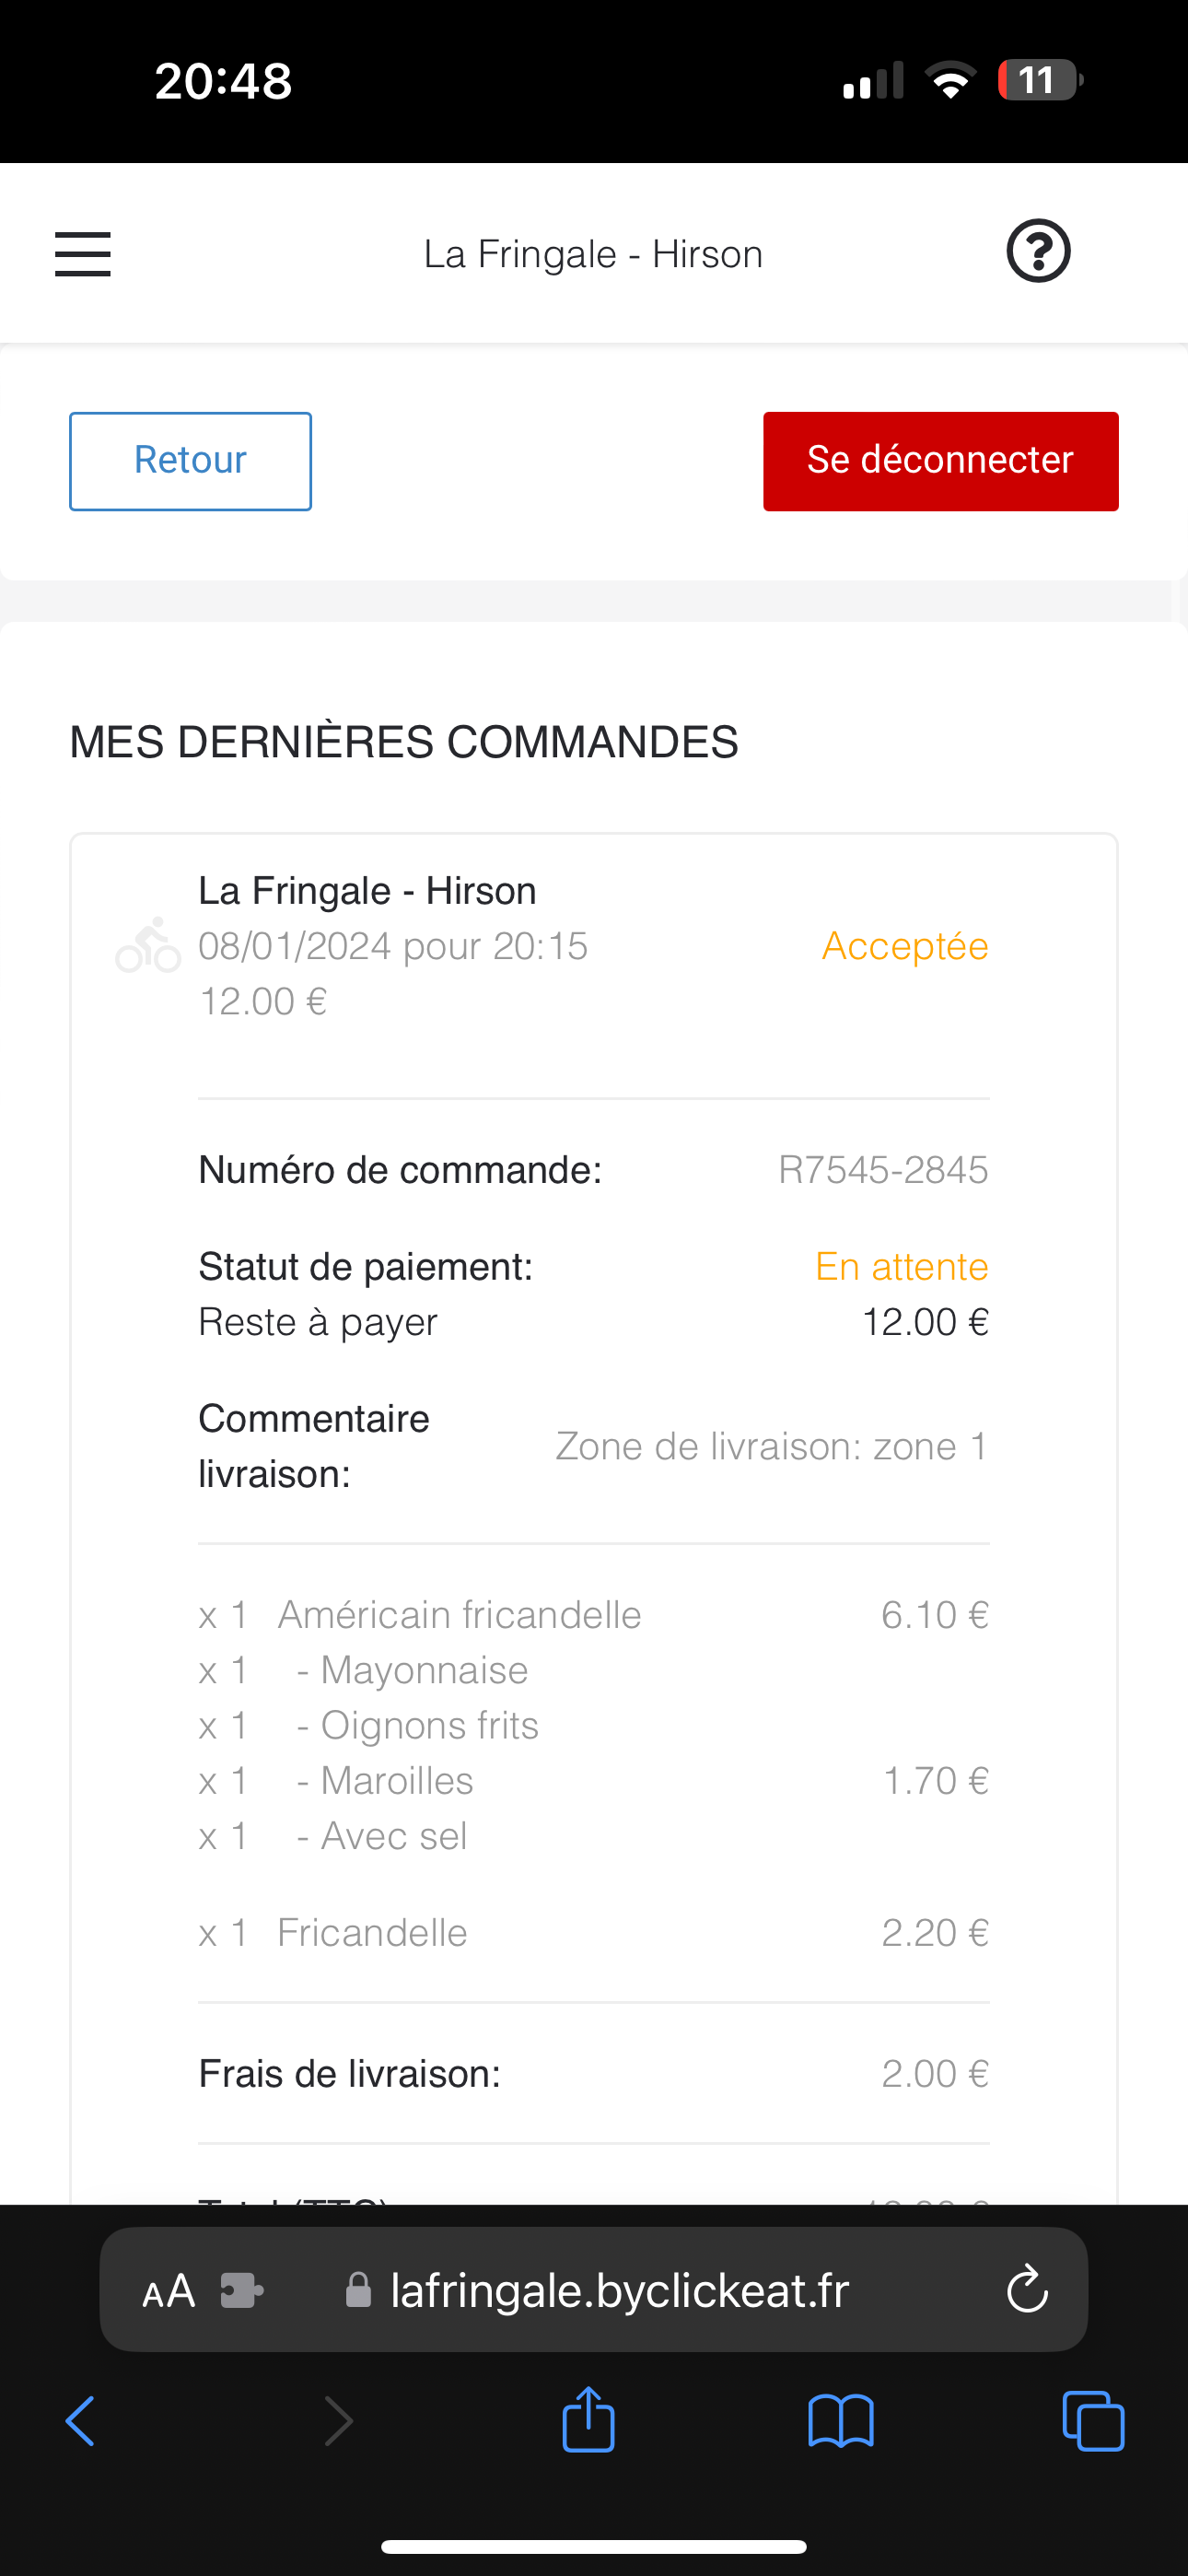This screenshot has width=1188, height=2576.
Task: Tap the delivery cyclist icon
Action: [148, 946]
